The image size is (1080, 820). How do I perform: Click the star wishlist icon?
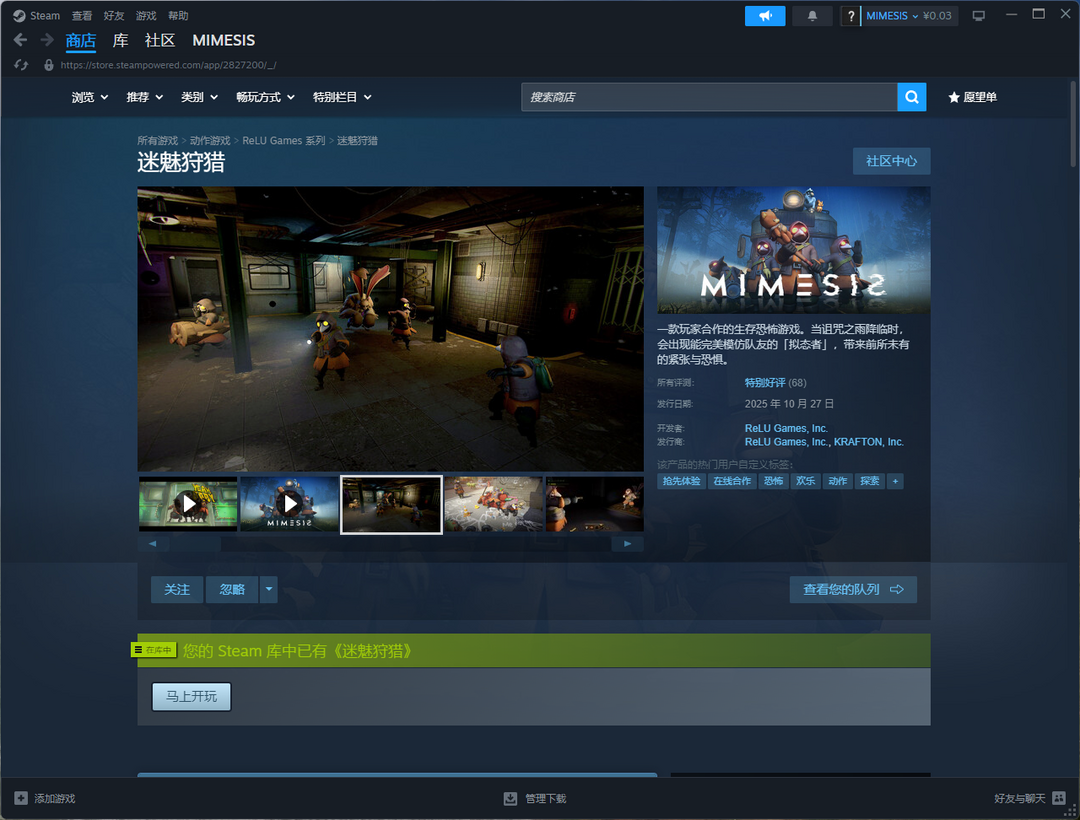pos(953,97)
